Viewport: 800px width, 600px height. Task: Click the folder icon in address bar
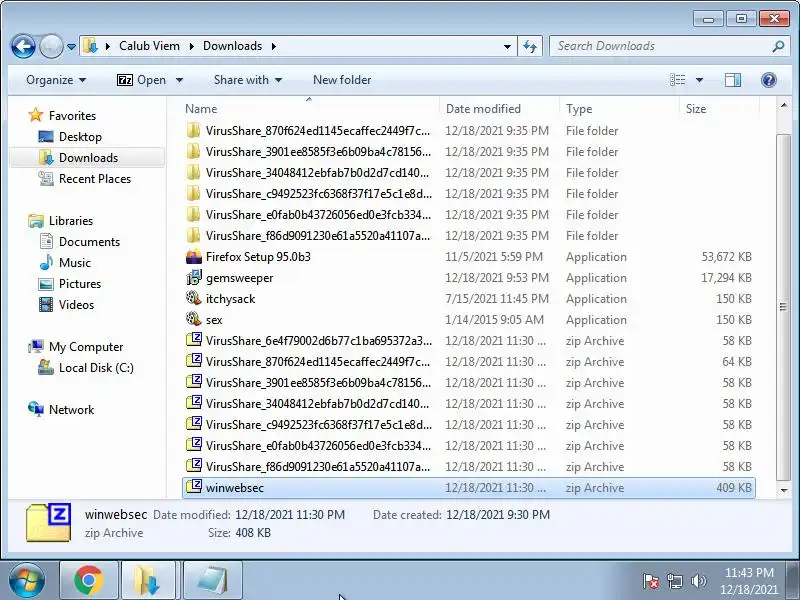90,46
